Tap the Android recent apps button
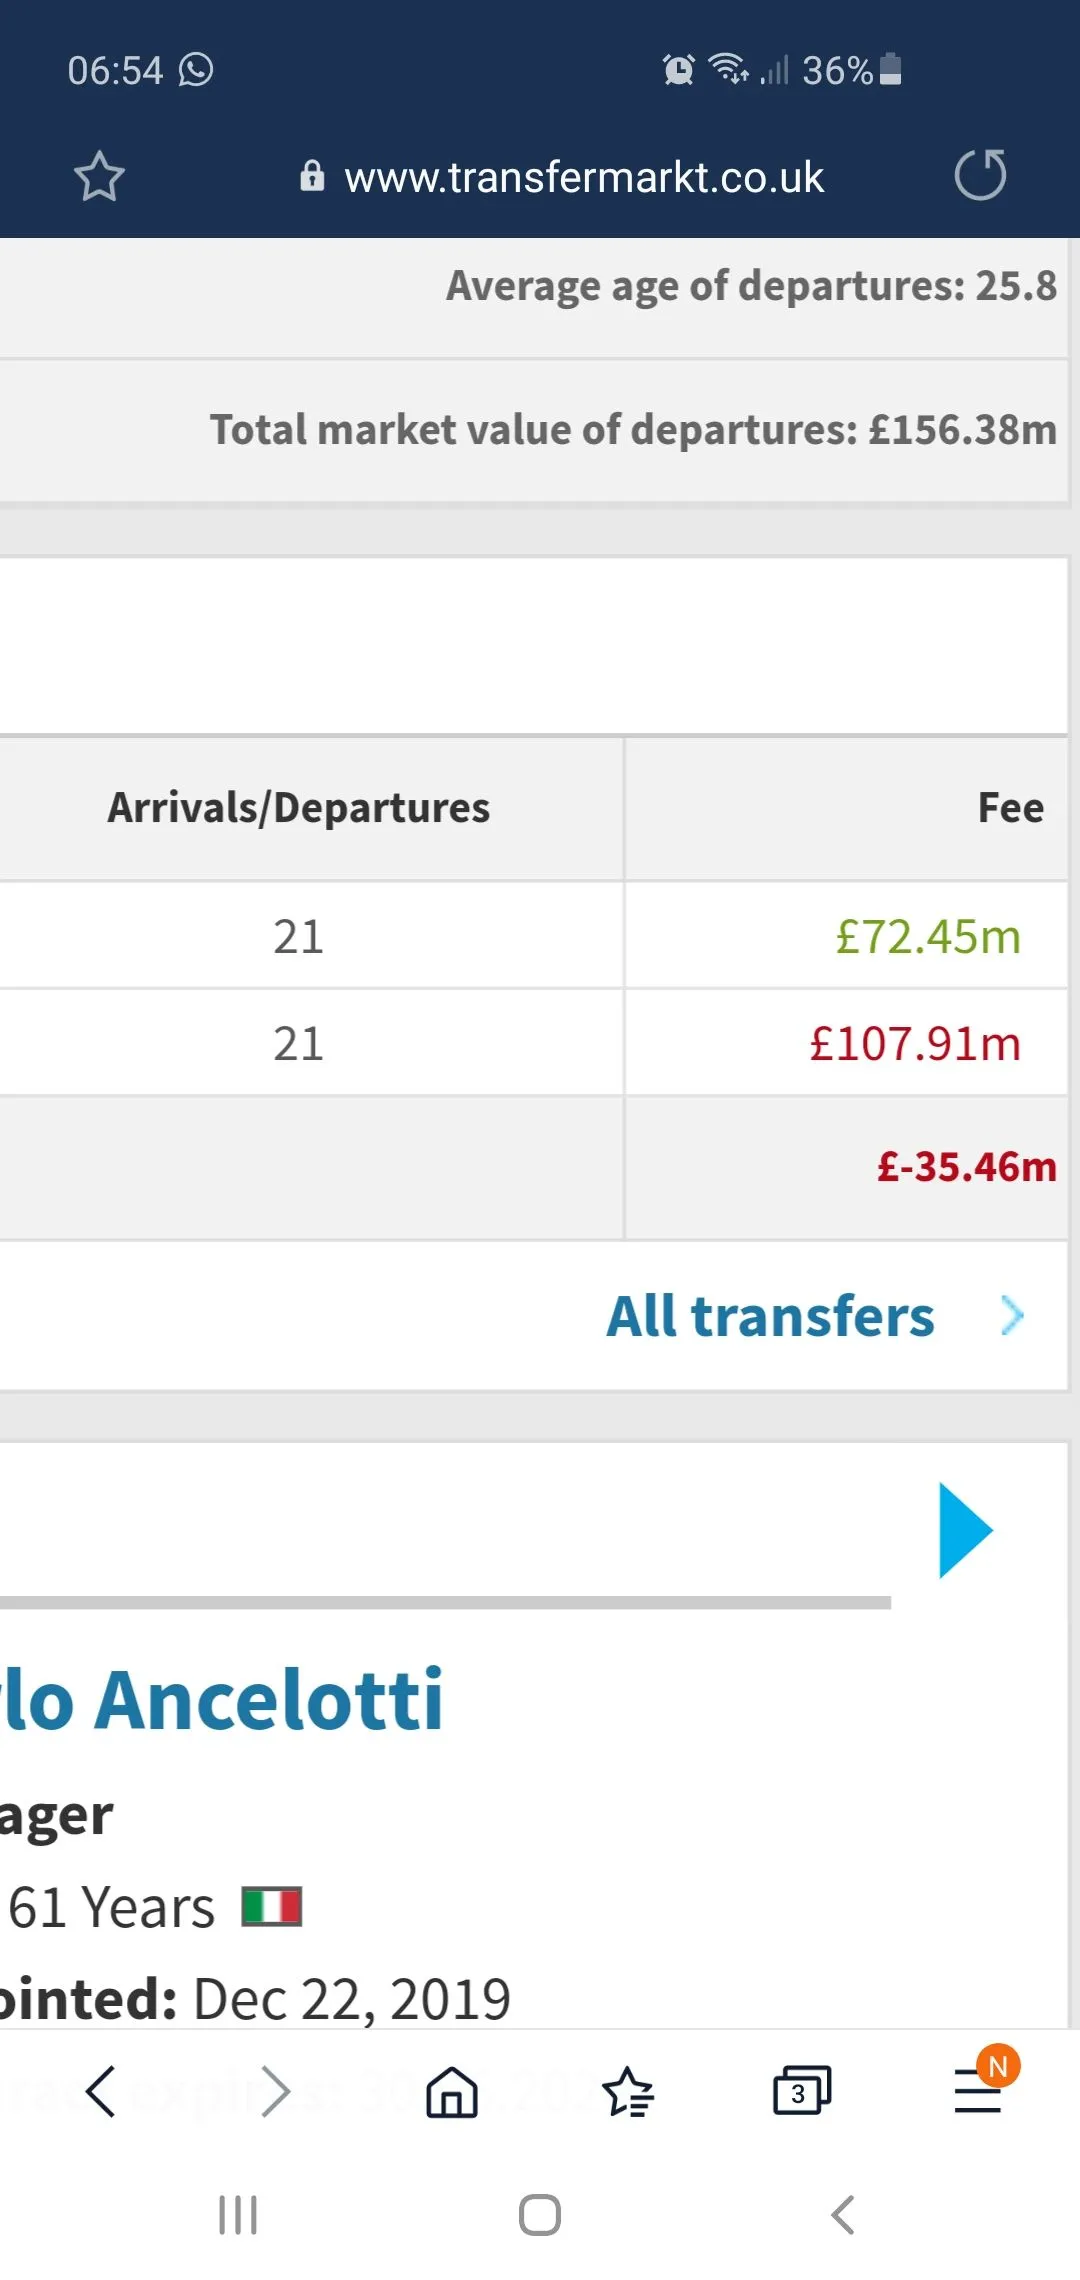This screenshot has width=1080, height=2280. pos(238,2215)
